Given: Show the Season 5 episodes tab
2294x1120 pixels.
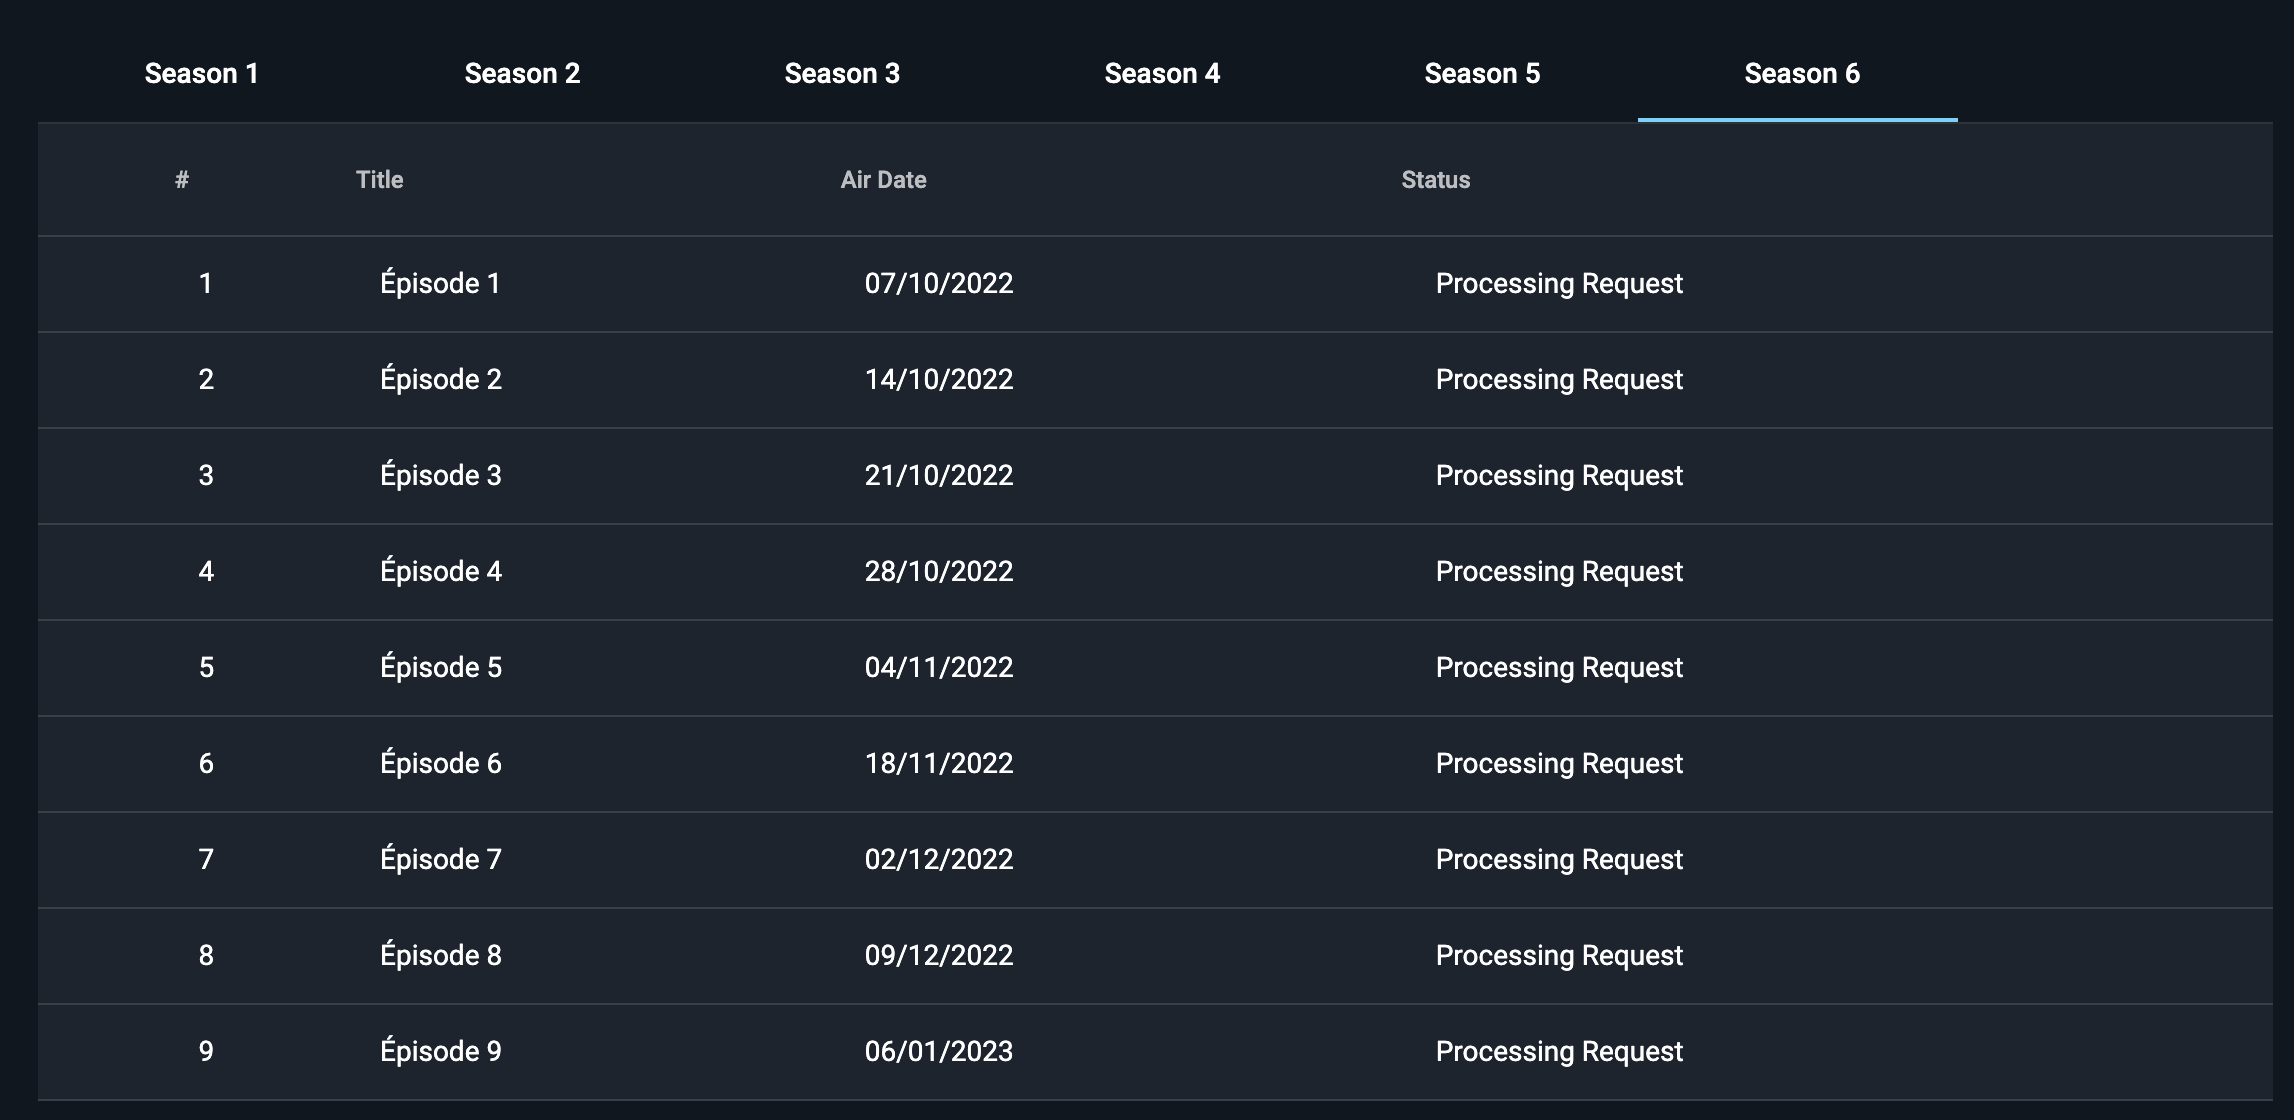Looking at the screenshot, I should [x=1482, y=73].
